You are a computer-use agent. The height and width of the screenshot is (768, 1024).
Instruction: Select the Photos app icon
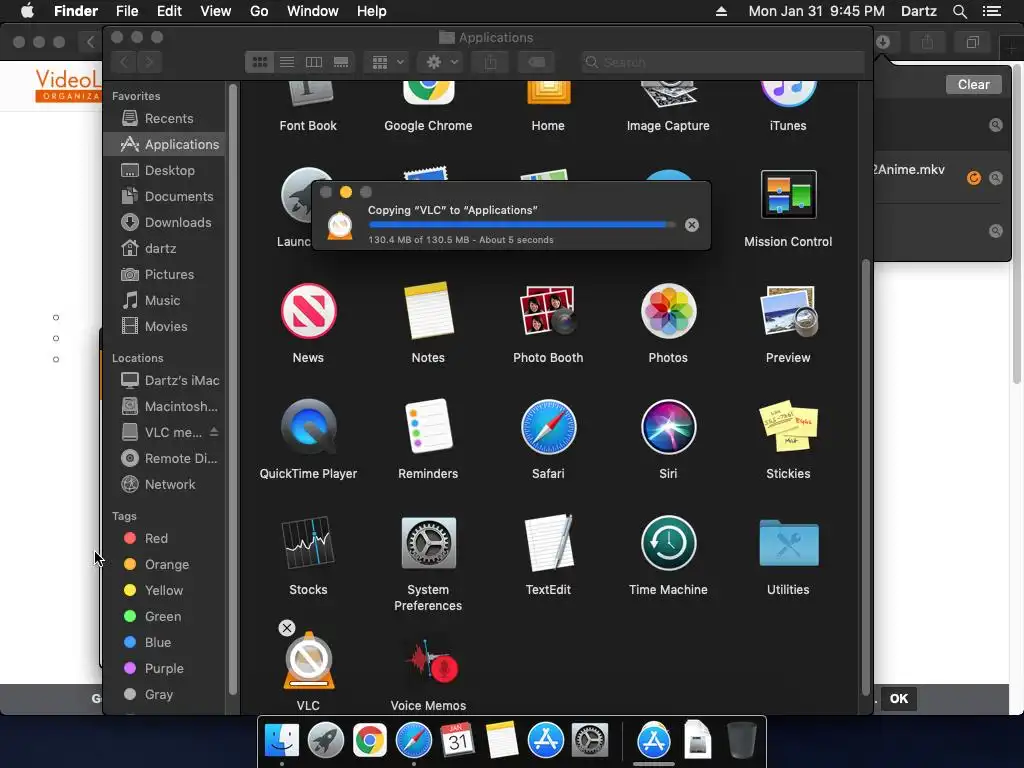click(x=668, y=311)
